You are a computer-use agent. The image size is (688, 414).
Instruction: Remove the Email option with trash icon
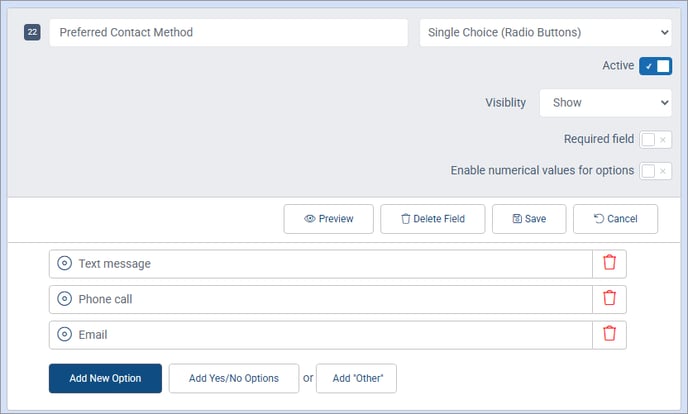[x=609, y=334]
